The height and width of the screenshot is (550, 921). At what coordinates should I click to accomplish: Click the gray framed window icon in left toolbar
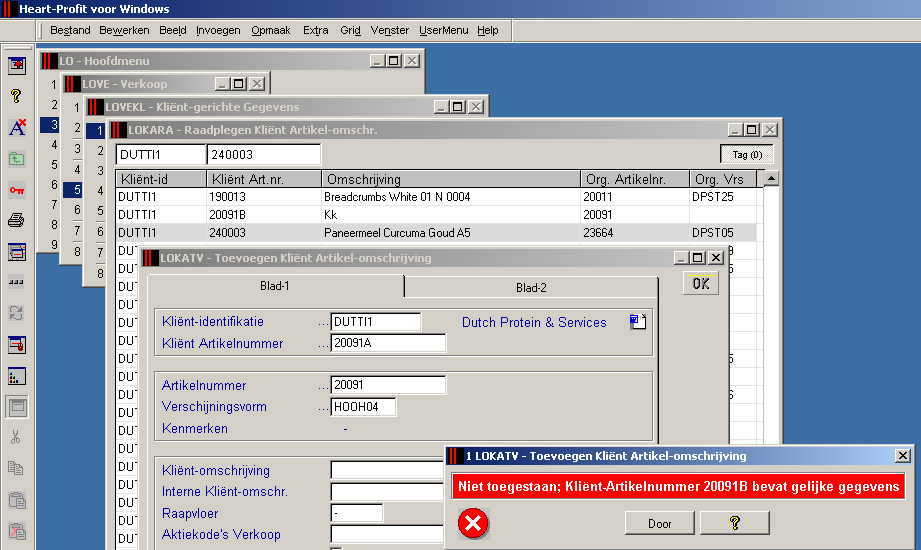tap(17, 407)
